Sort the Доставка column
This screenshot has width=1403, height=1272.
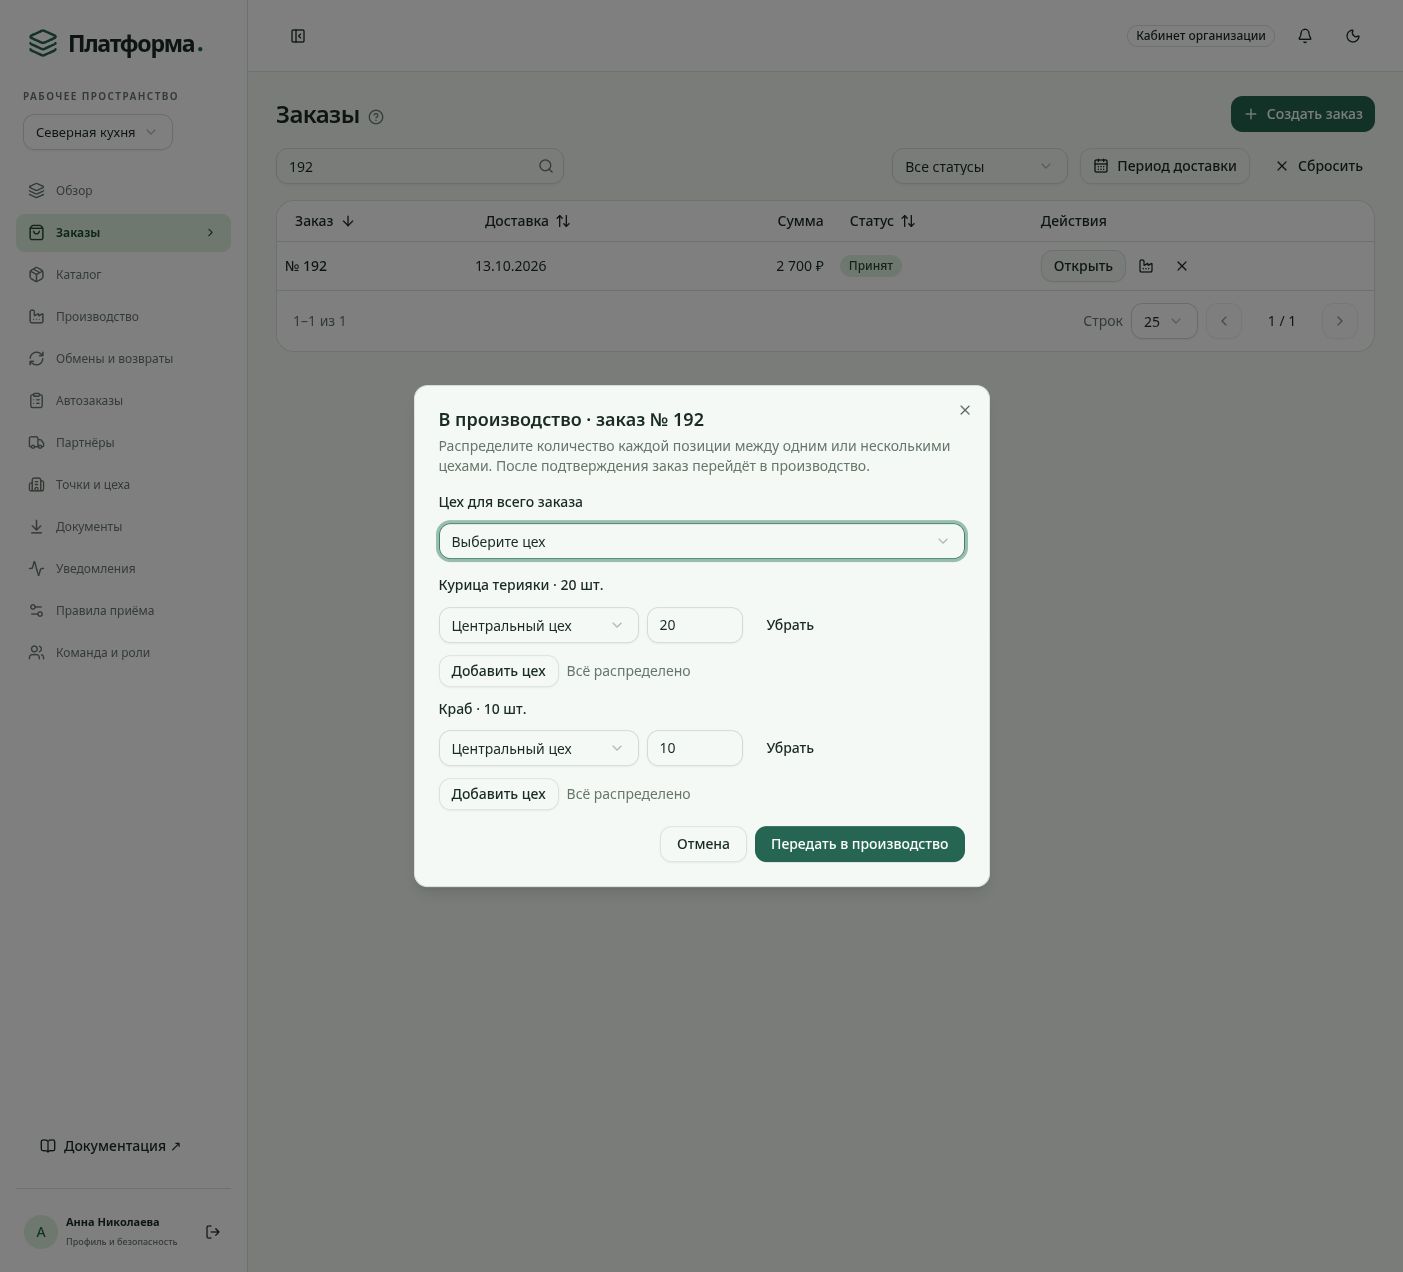pyautogui.click(x=563, y=221)
